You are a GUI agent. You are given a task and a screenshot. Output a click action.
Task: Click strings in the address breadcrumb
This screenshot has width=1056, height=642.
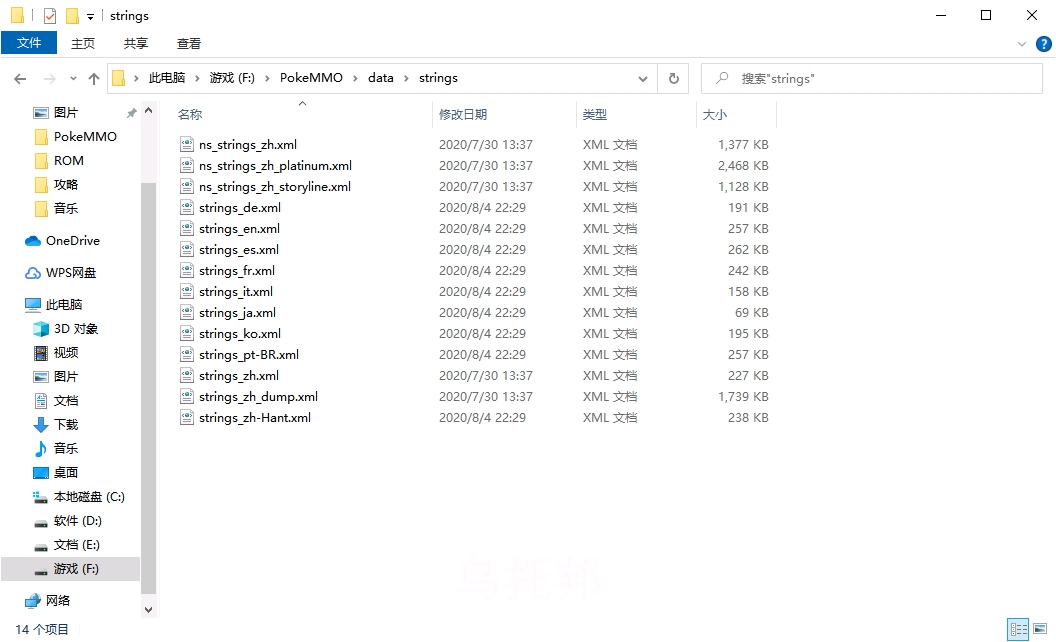click(x=438, y=77)
